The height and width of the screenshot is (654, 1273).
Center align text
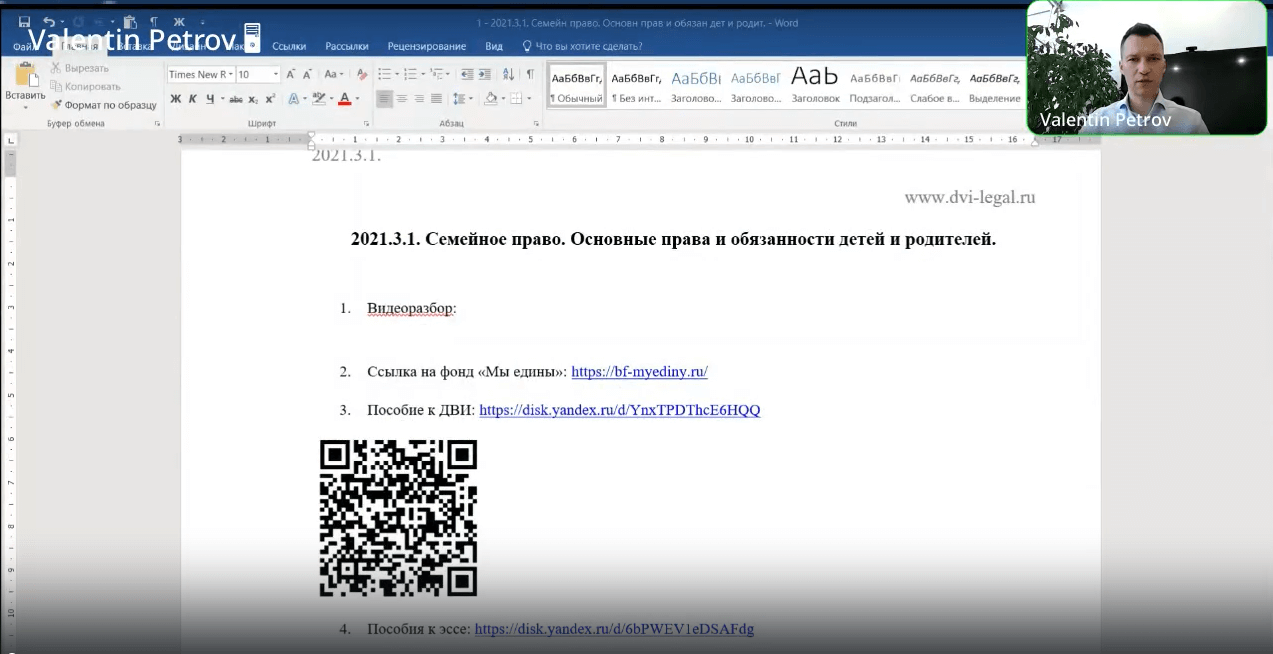tap(402, 98)
